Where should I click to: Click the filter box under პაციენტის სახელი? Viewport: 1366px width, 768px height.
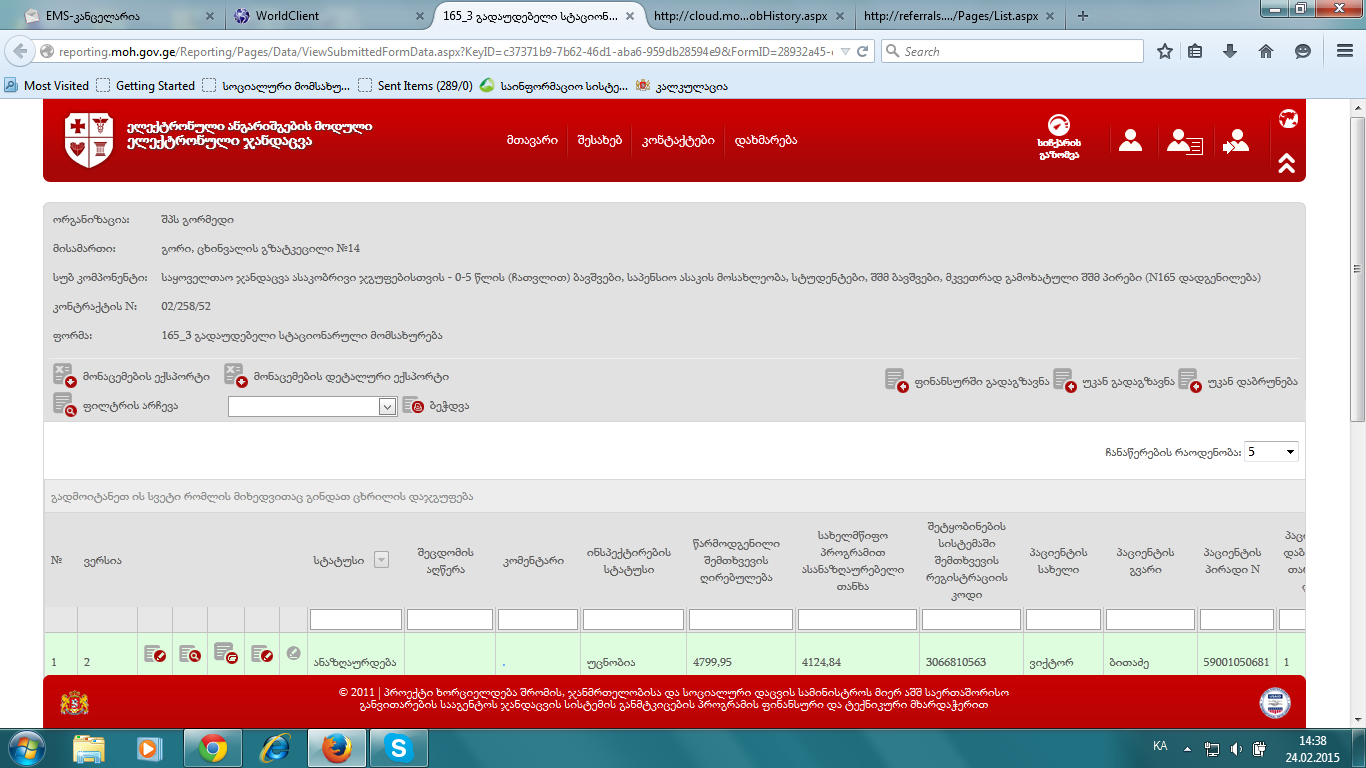(x=1062, y=620)
